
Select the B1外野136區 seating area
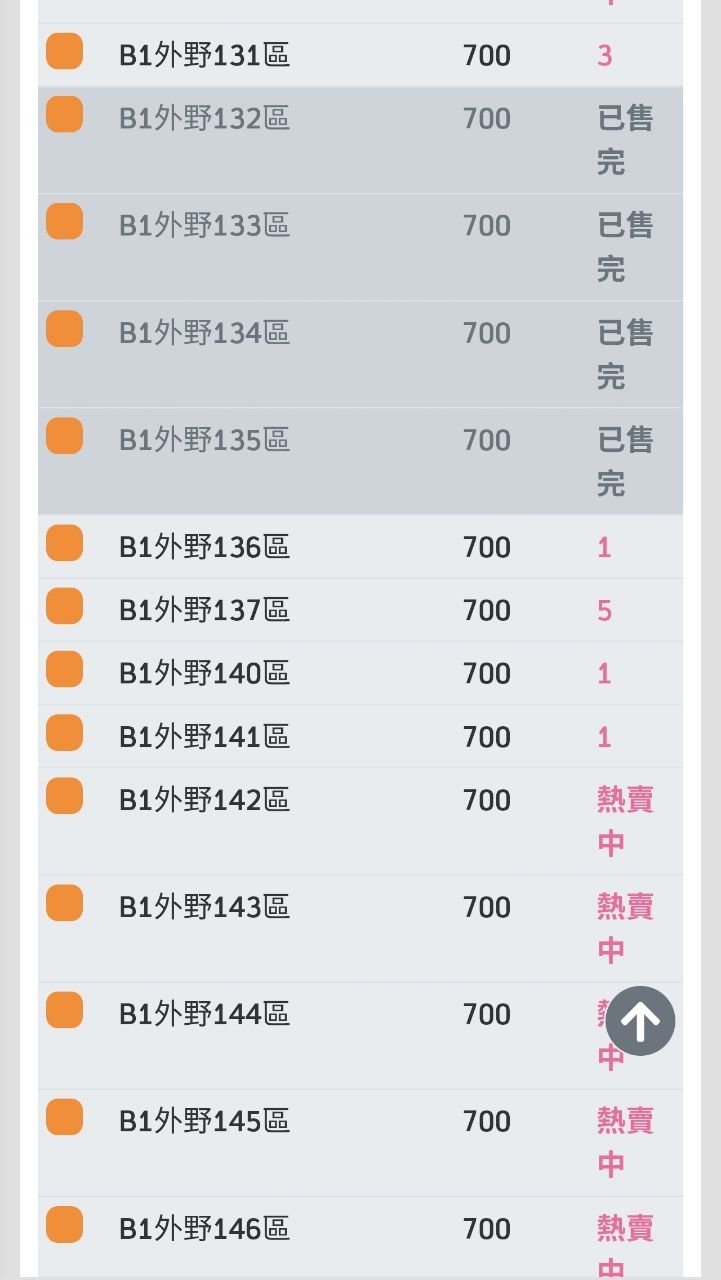[x=204, y=548]
